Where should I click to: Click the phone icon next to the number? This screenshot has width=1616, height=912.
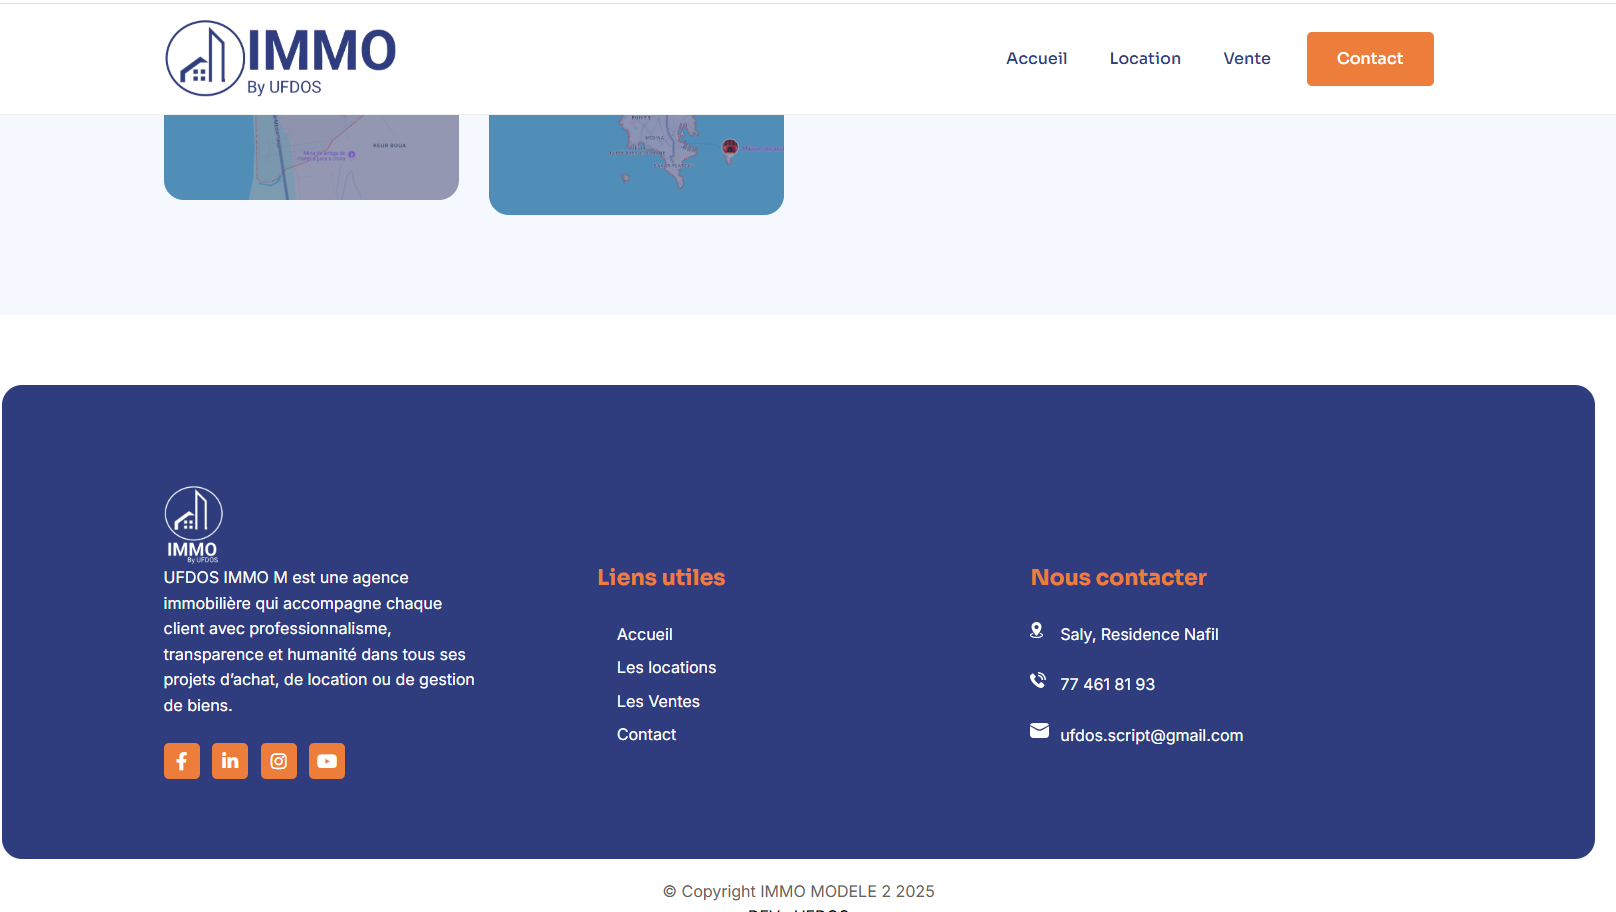point(1038,681)
